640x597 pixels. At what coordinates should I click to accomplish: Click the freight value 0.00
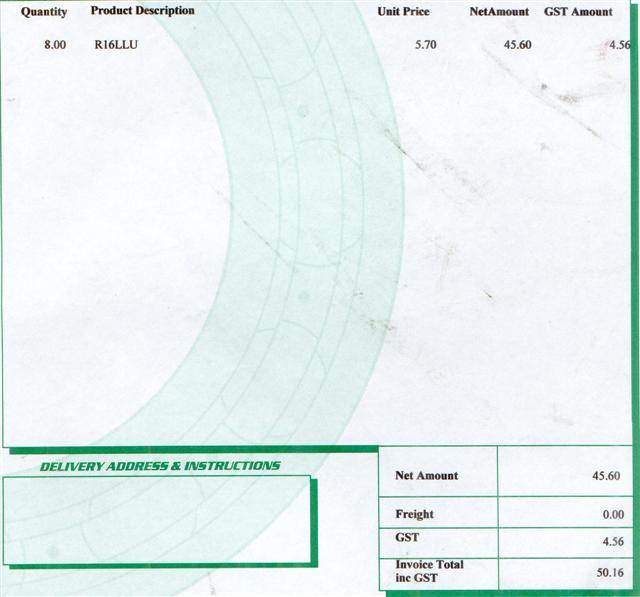pyautogui.click(x=610, y=514)
